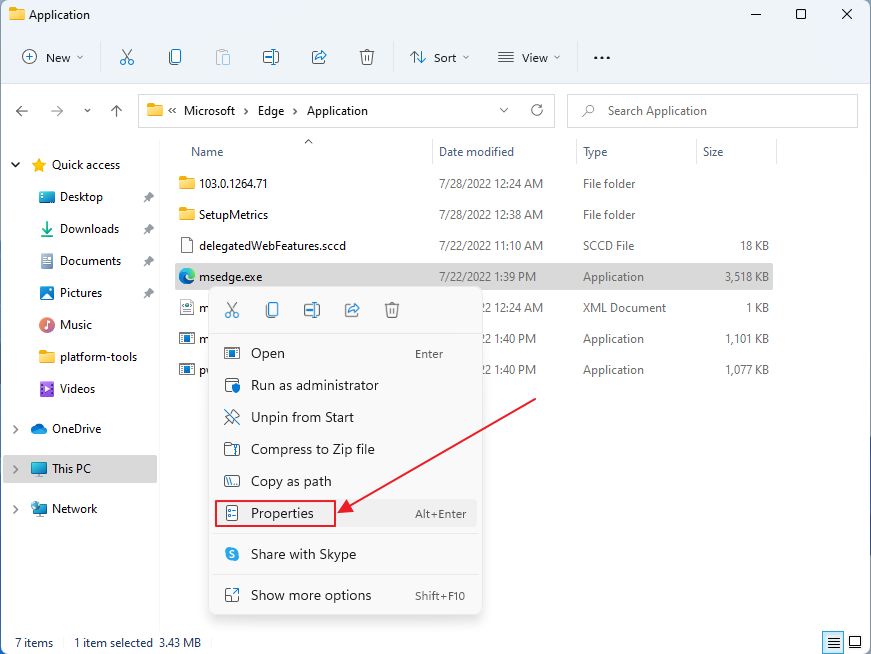Switch to details view in the status bar
The image size is (871, 654).
(833, 642)
